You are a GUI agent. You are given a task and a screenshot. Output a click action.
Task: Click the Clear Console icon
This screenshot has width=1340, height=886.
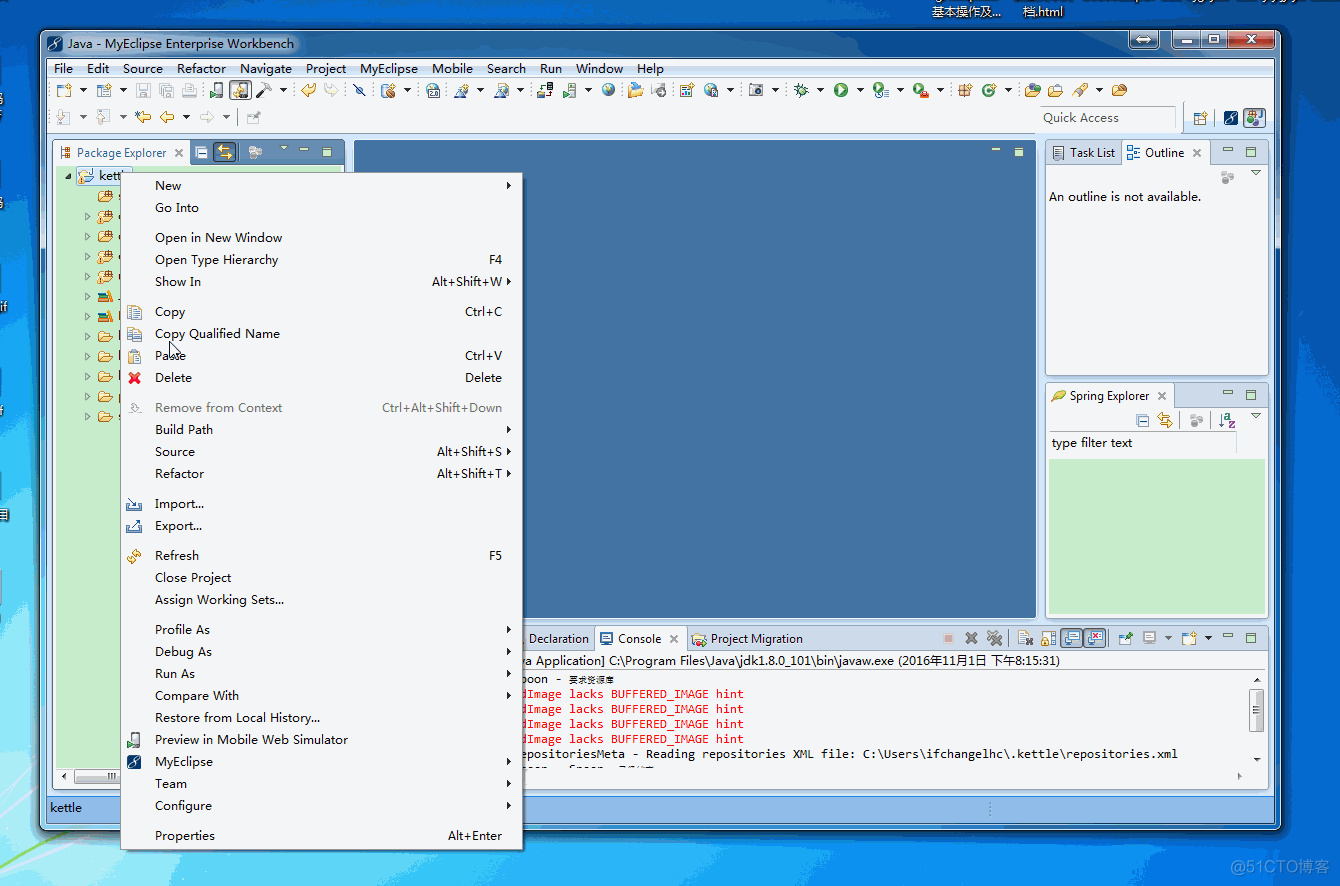(1026, 638)
